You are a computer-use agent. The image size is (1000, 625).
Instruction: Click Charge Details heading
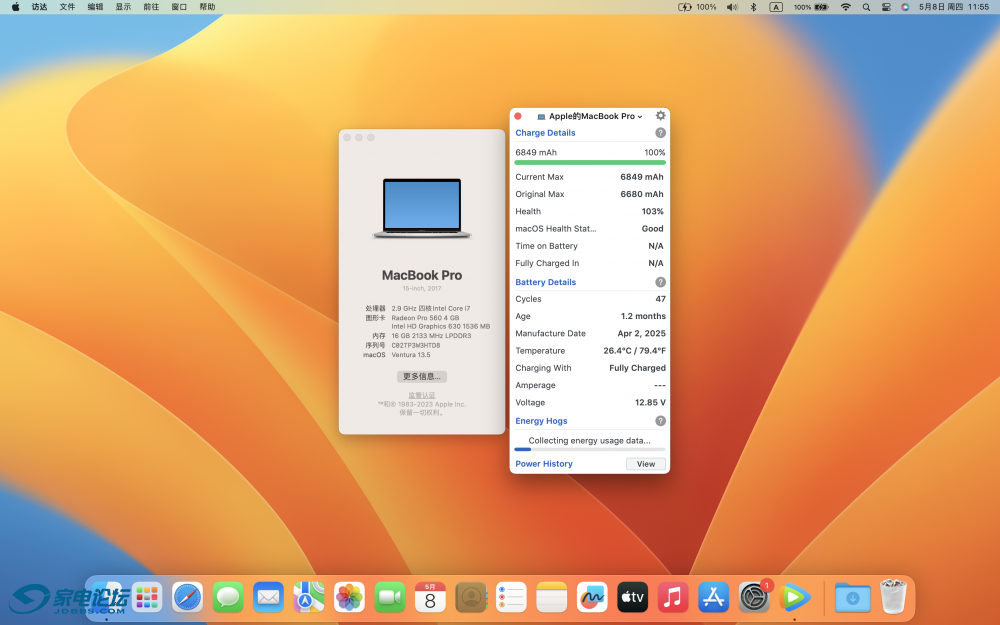click(x=545, y=133)
